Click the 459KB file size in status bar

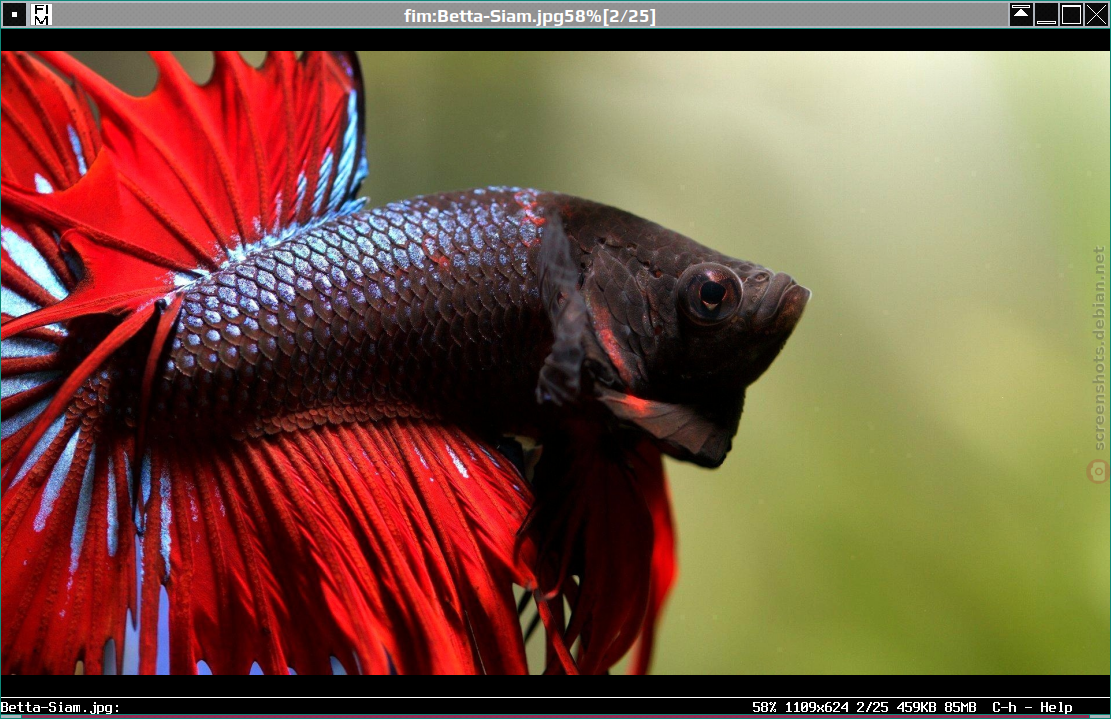[x=916, y=707]
